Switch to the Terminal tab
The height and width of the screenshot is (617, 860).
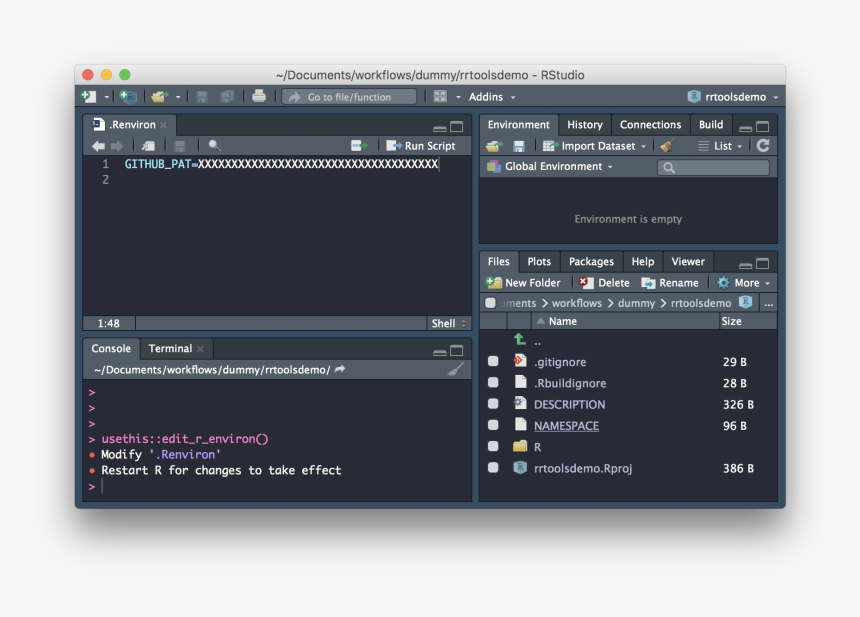(170, 349)
